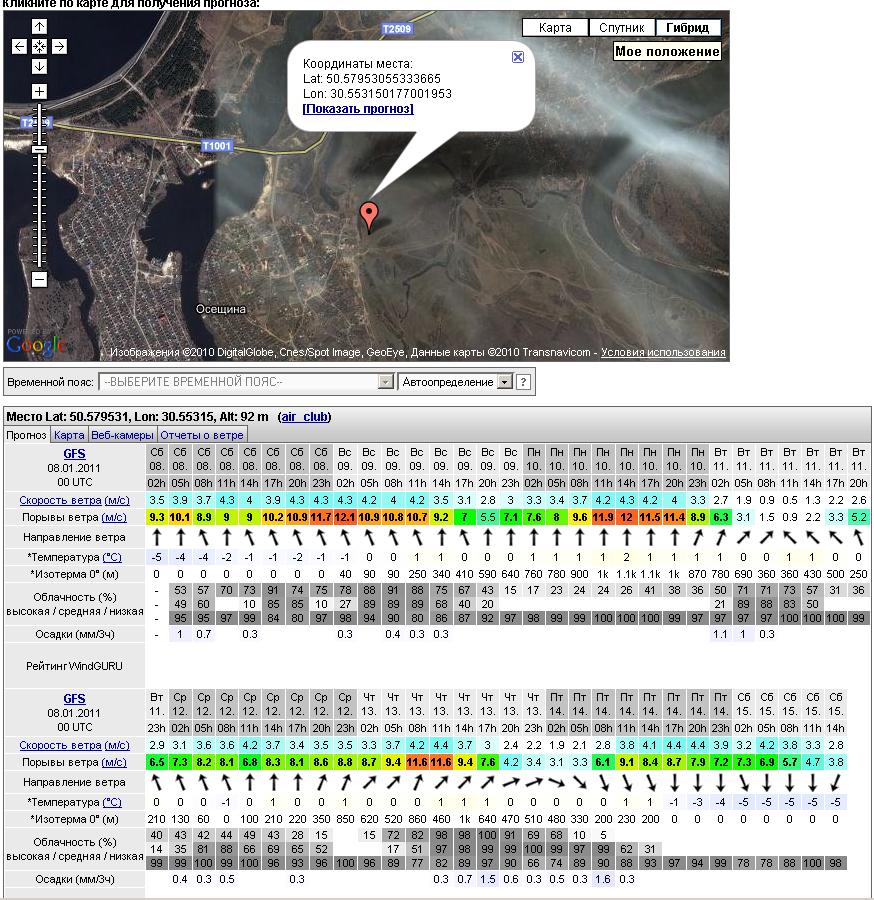The width and height of the screenshot is (874, 900).
Task: Open the Автоопределение dropdown
Action: click(504, 382)
